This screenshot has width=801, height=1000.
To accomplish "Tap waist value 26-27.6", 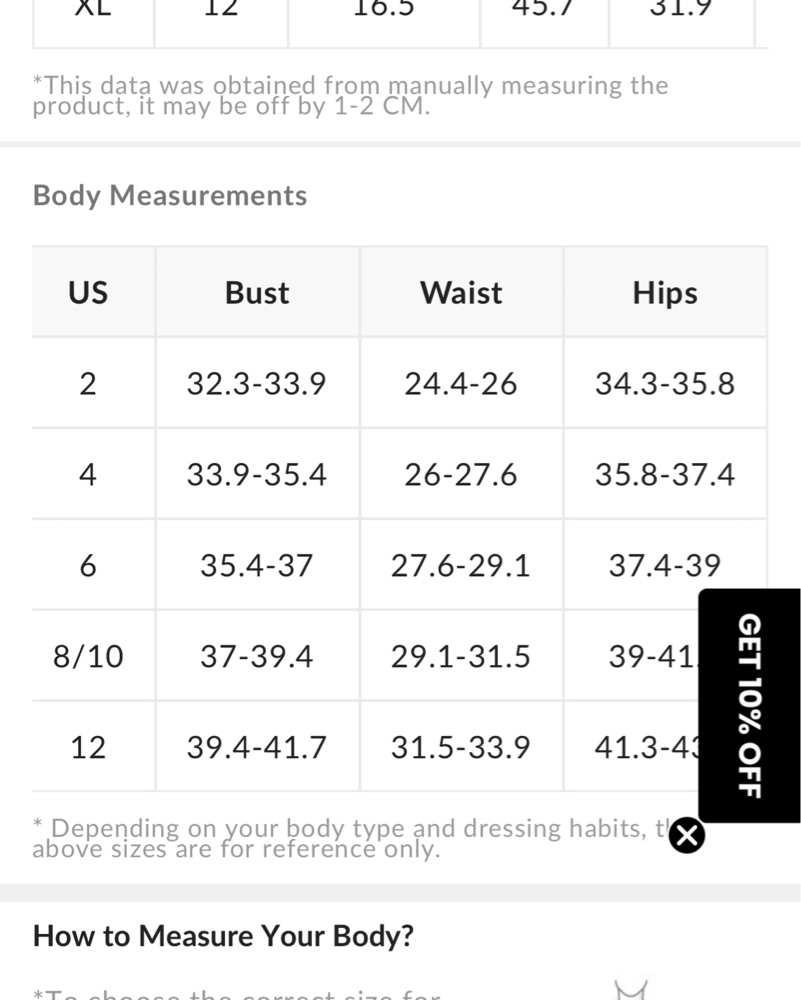I will coord(461,475).
